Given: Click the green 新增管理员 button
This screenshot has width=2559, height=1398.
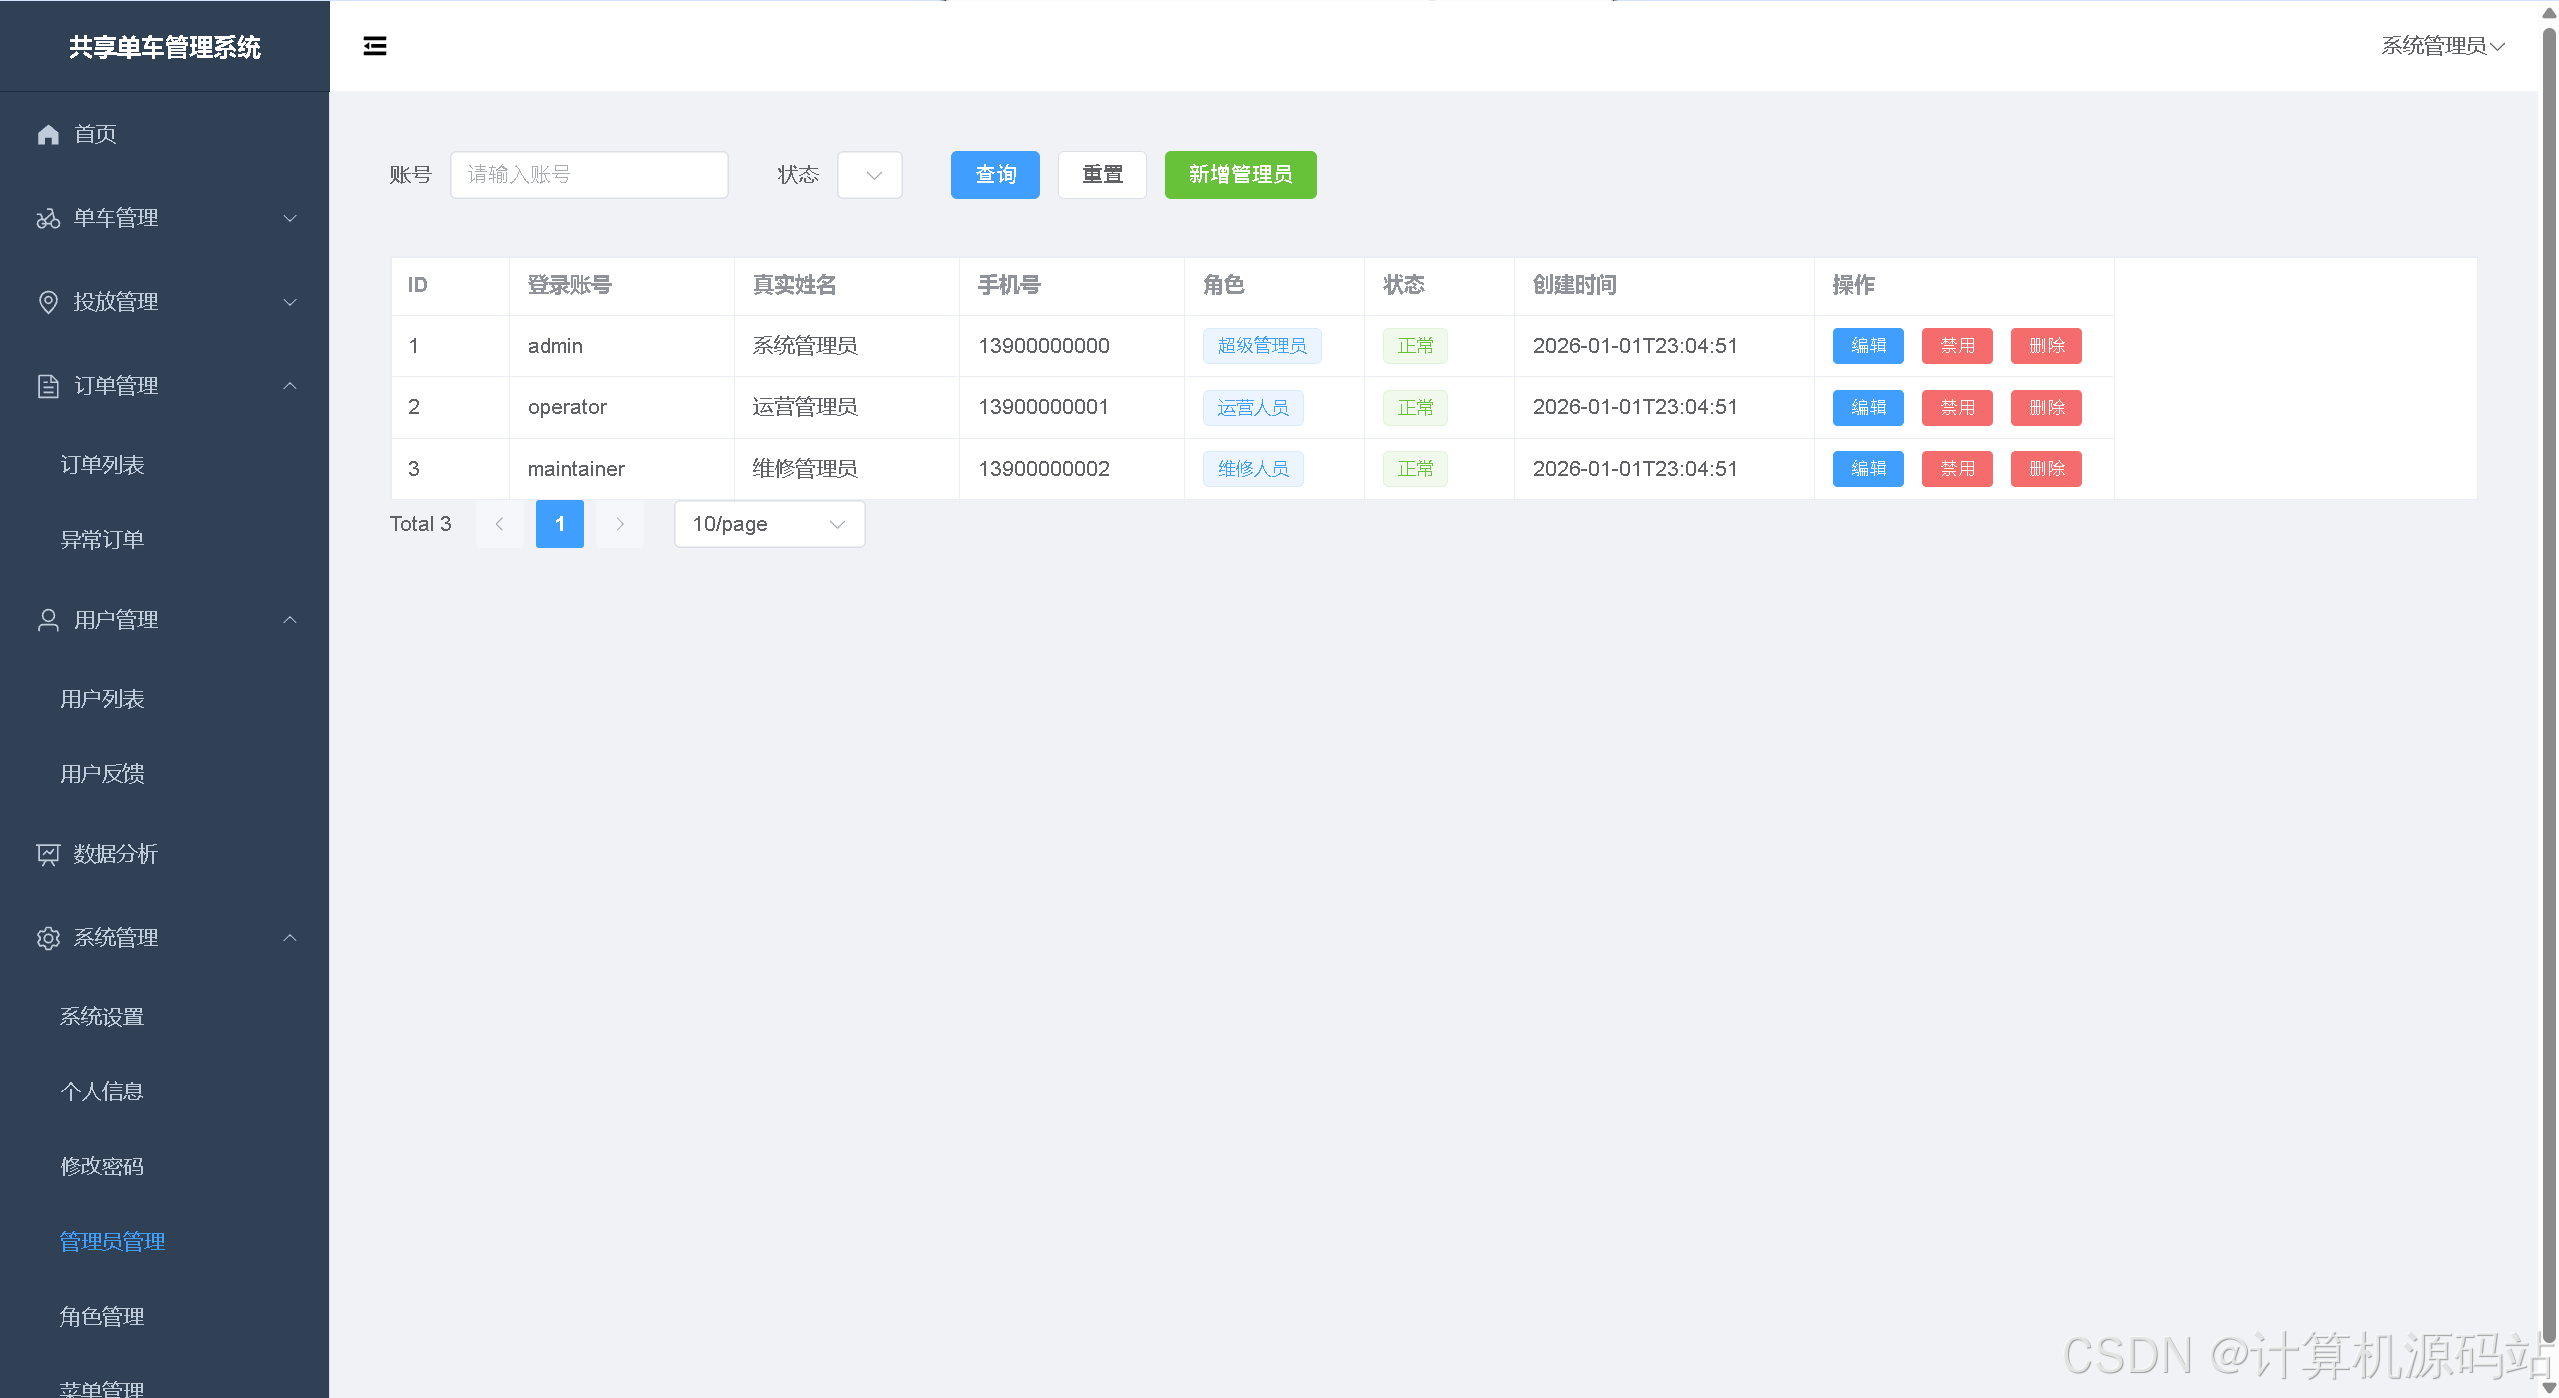Looking at the screenshot, I should coord(1239,175).
